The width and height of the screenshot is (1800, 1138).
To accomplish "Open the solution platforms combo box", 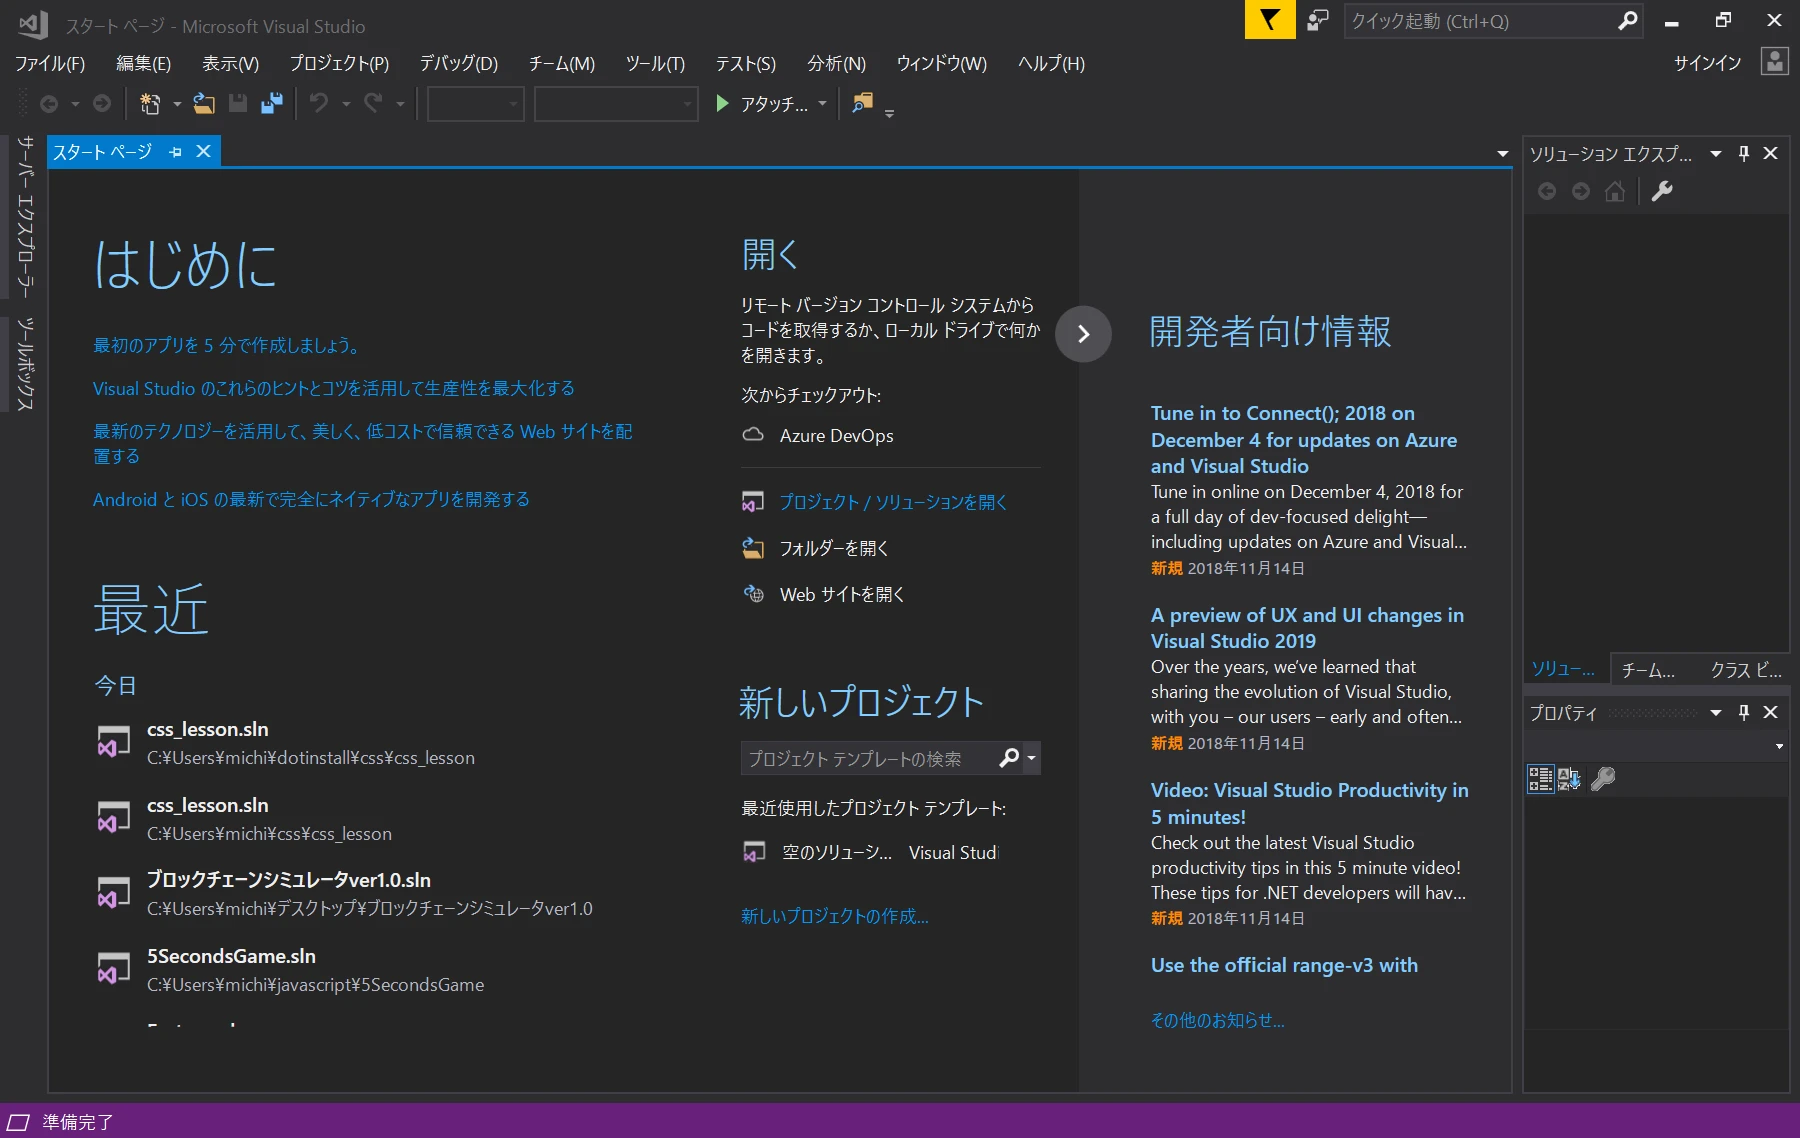I will [616, 103].
